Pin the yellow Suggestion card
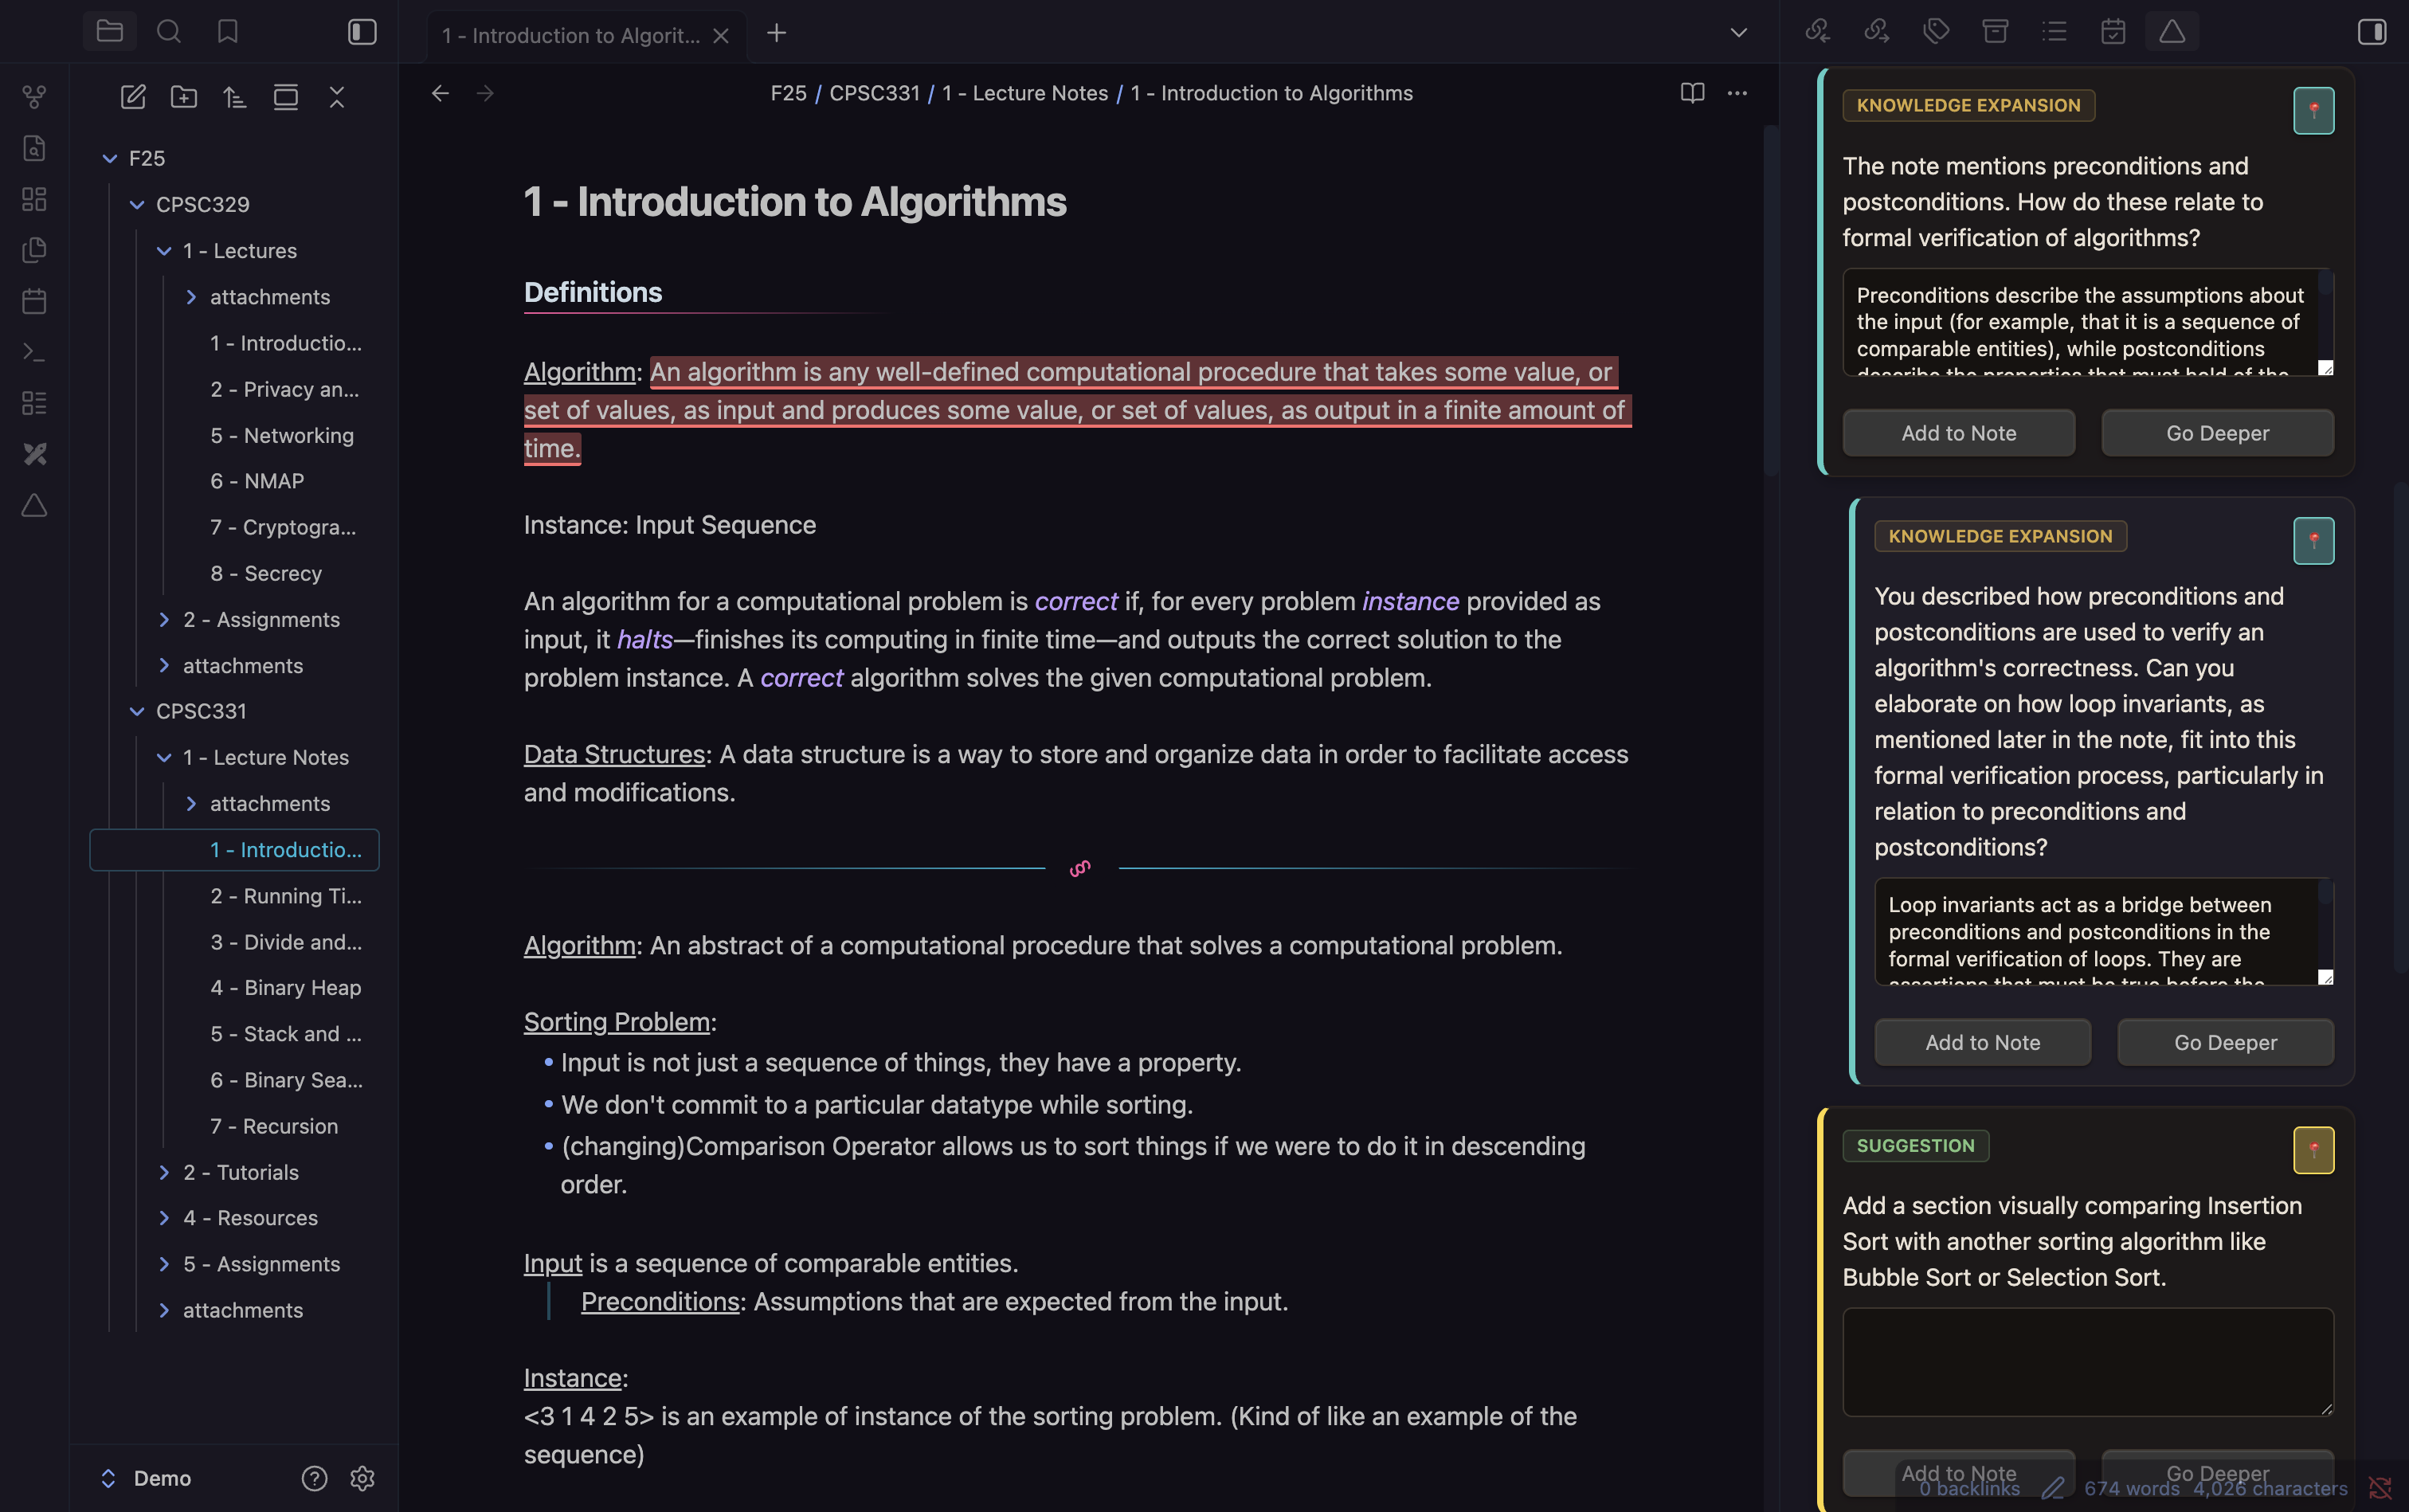This screenshot has height=1512, width=2409. [x=2313, y=1150]
